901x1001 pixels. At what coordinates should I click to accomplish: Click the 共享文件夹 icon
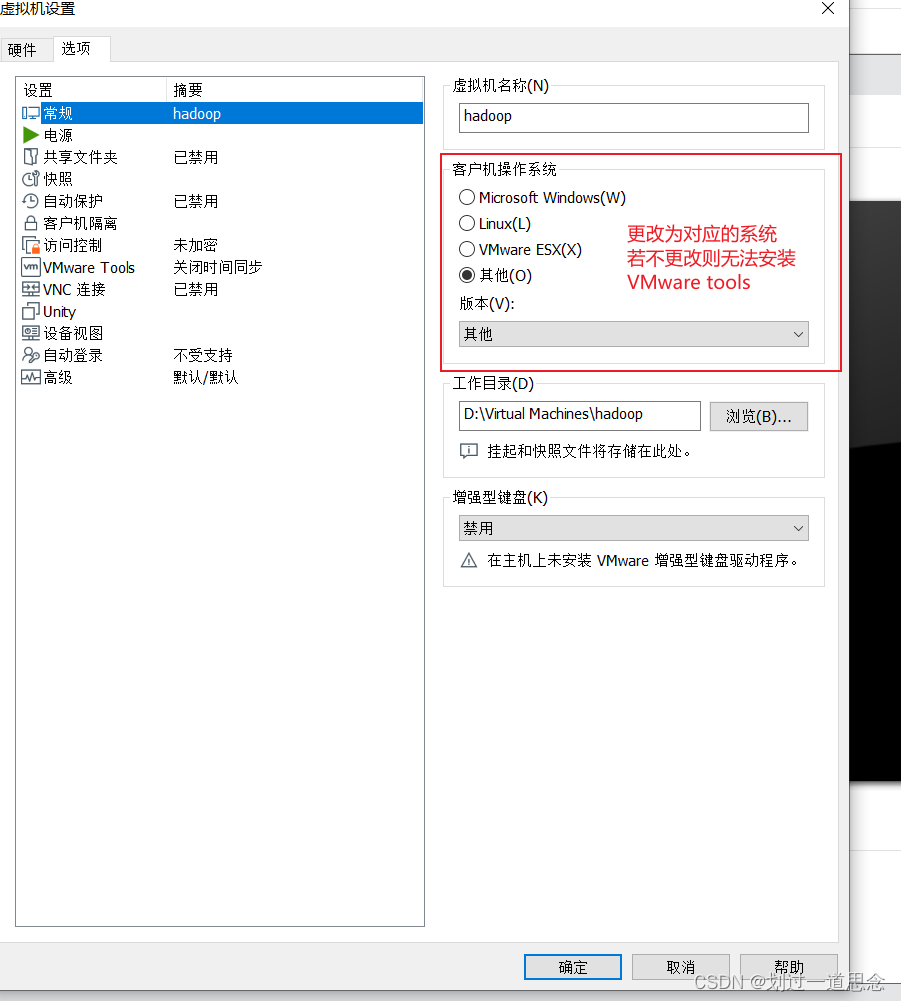(31, 157)
